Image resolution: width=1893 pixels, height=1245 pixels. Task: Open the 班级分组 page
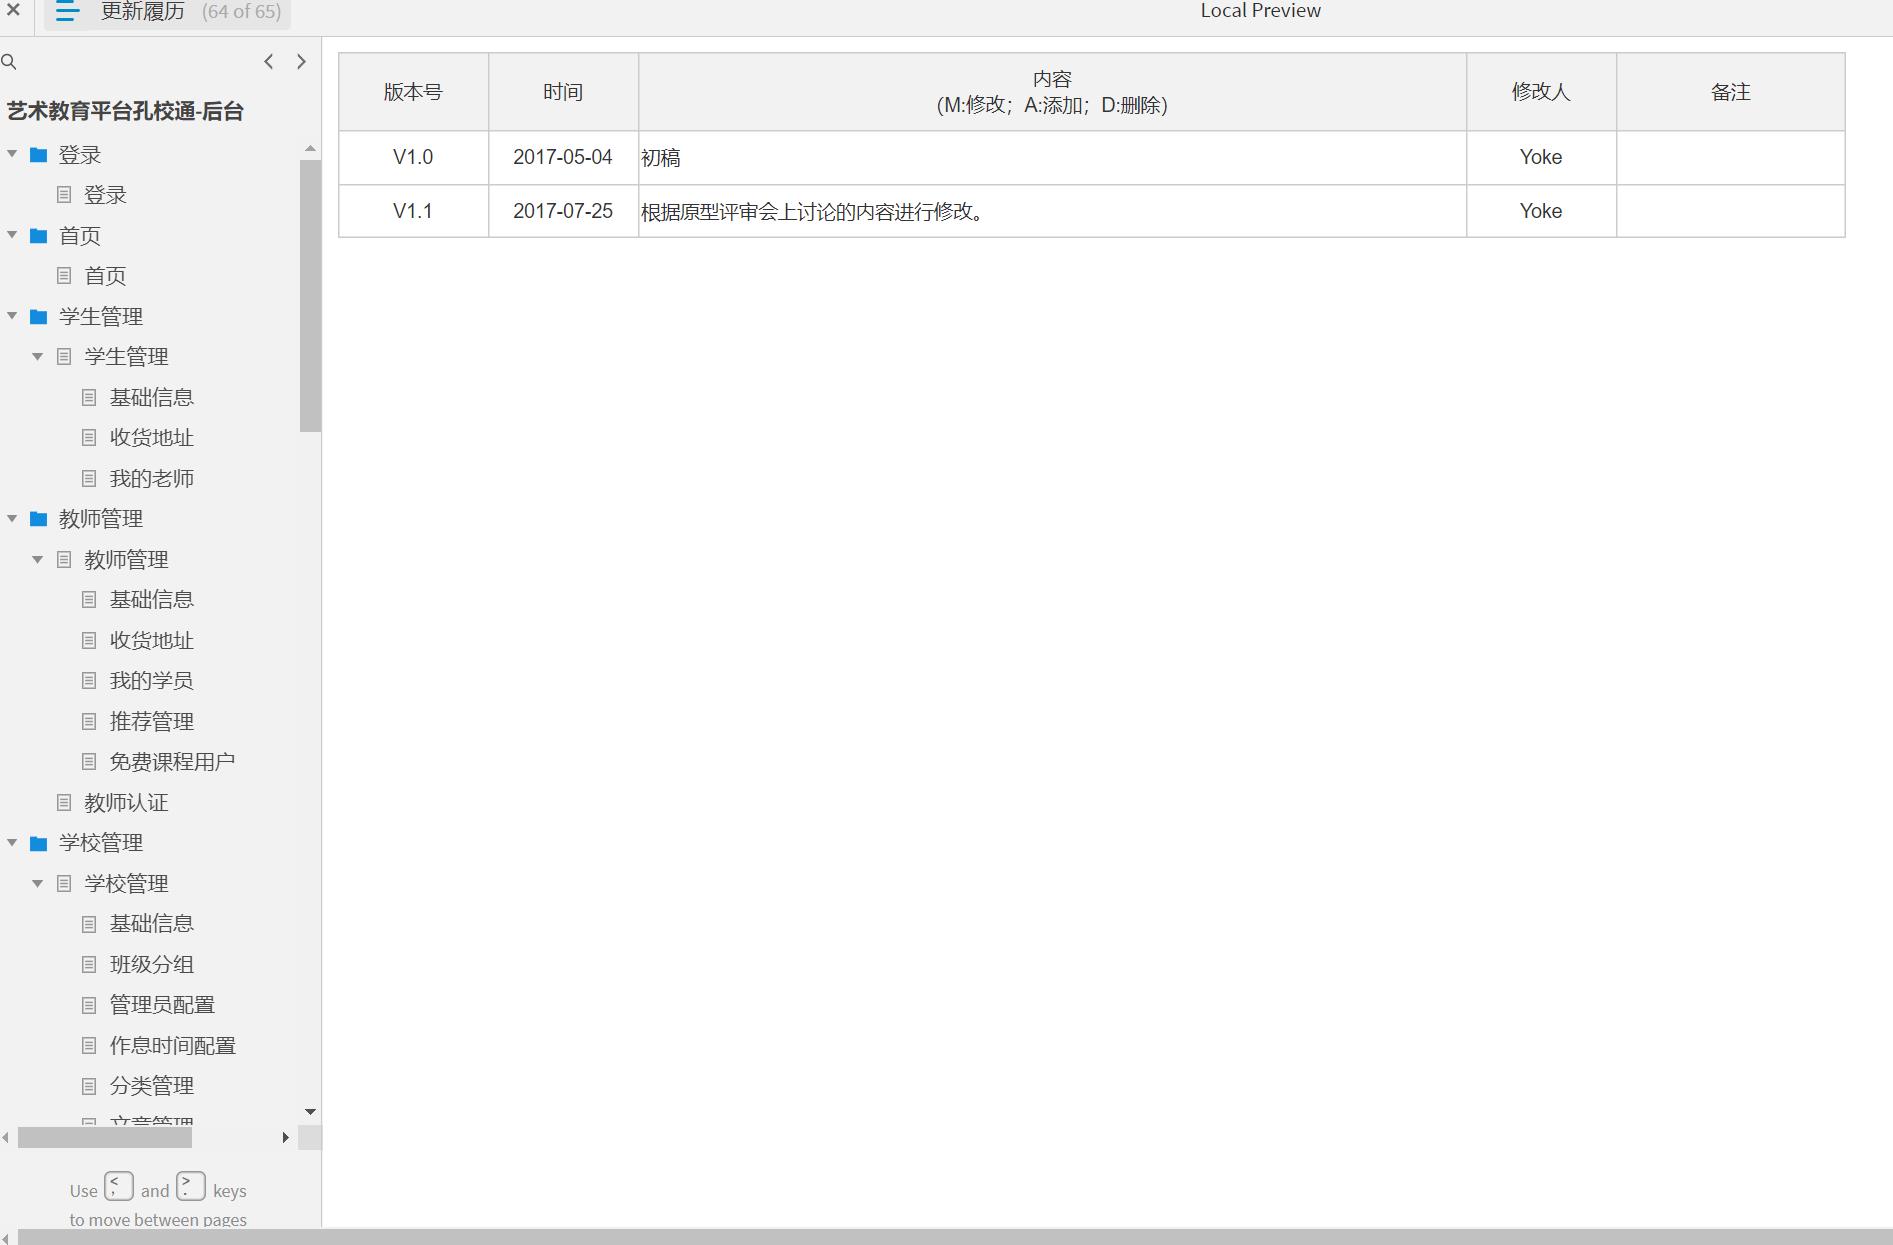pos(152,965)
